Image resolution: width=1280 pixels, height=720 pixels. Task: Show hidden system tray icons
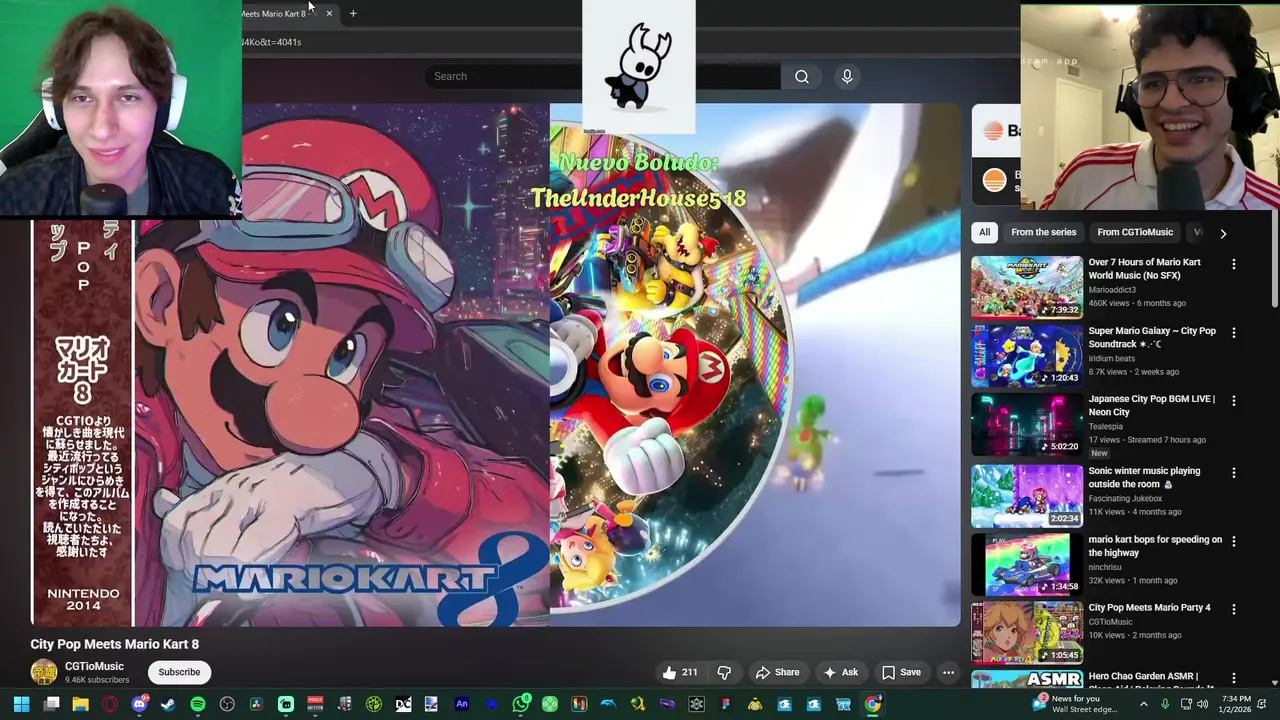tap(1143, 704)
